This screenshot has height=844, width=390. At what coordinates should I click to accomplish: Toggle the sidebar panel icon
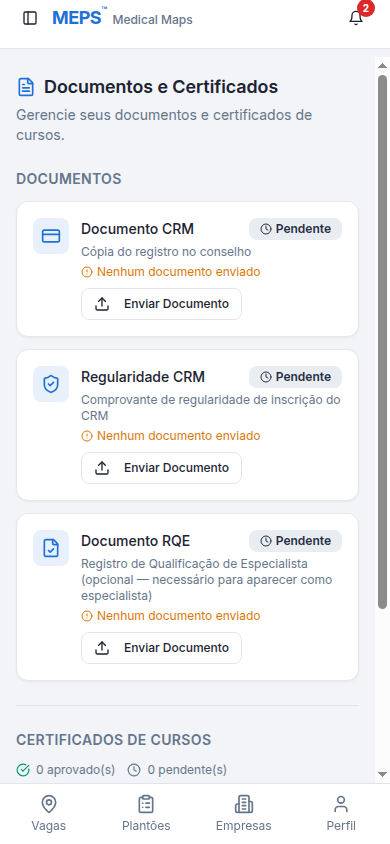pos(30,18)
